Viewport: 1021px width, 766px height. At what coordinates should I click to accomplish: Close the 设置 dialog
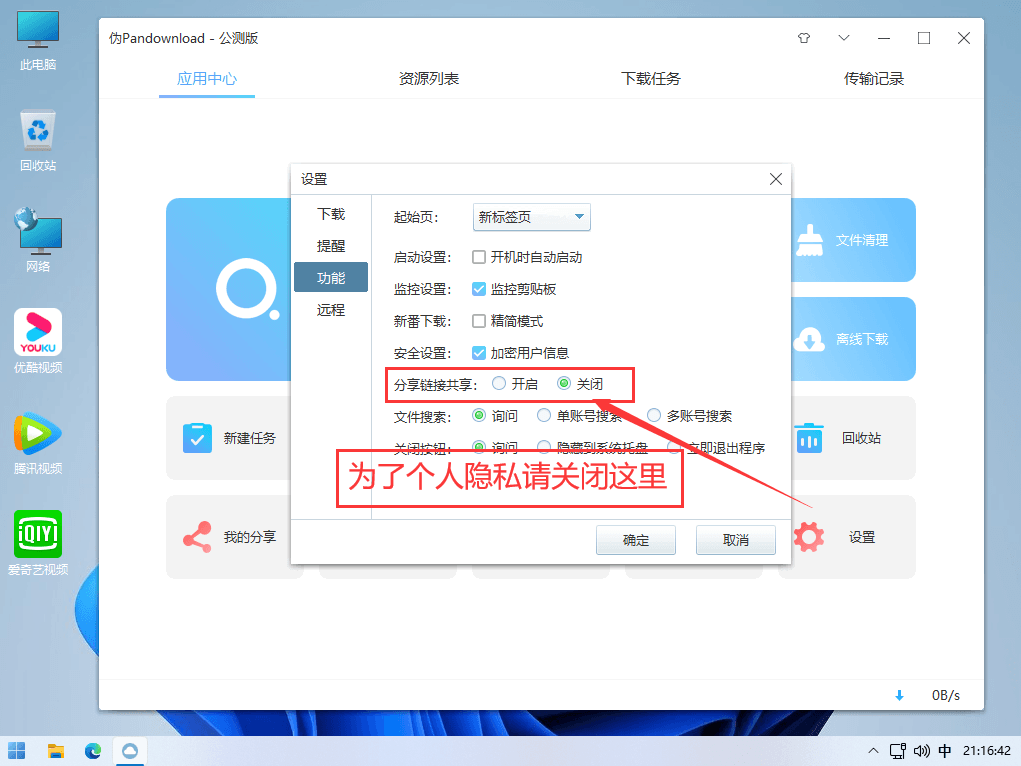[x=776, y=179]
